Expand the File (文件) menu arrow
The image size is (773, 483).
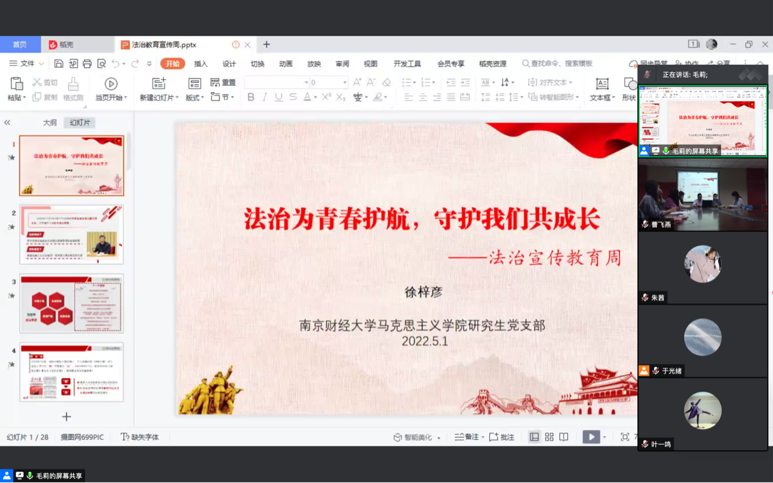[41, 64]
